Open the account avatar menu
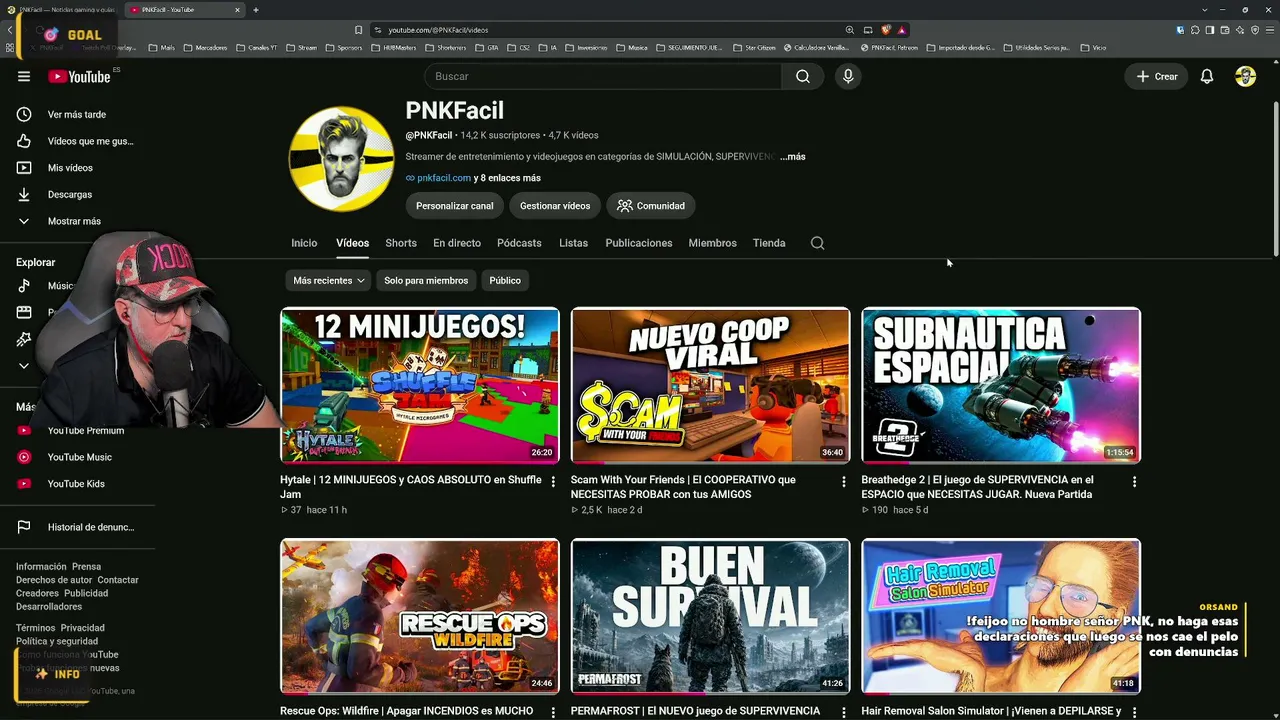Viewport: 1280px width, 720px height. click(1245, 76)
